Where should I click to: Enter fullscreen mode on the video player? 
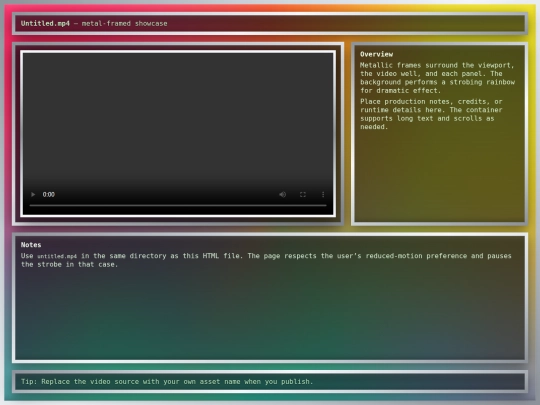tap(303, 195)
